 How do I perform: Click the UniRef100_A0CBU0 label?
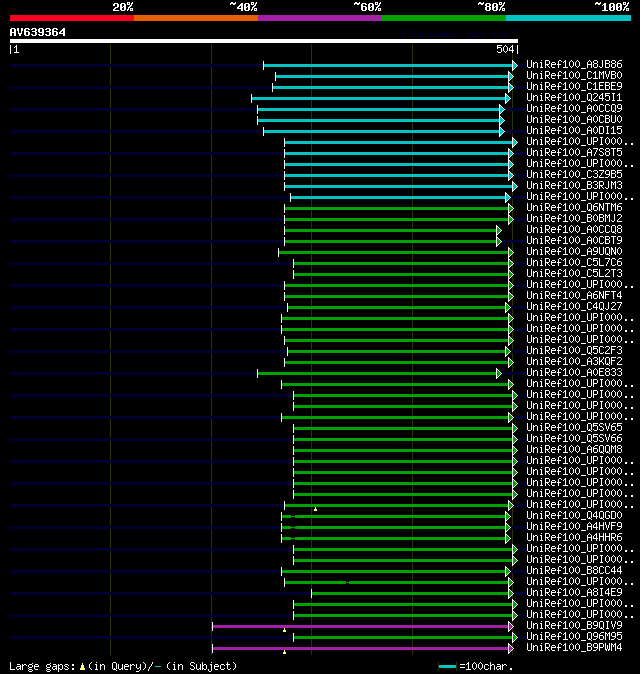574,119
